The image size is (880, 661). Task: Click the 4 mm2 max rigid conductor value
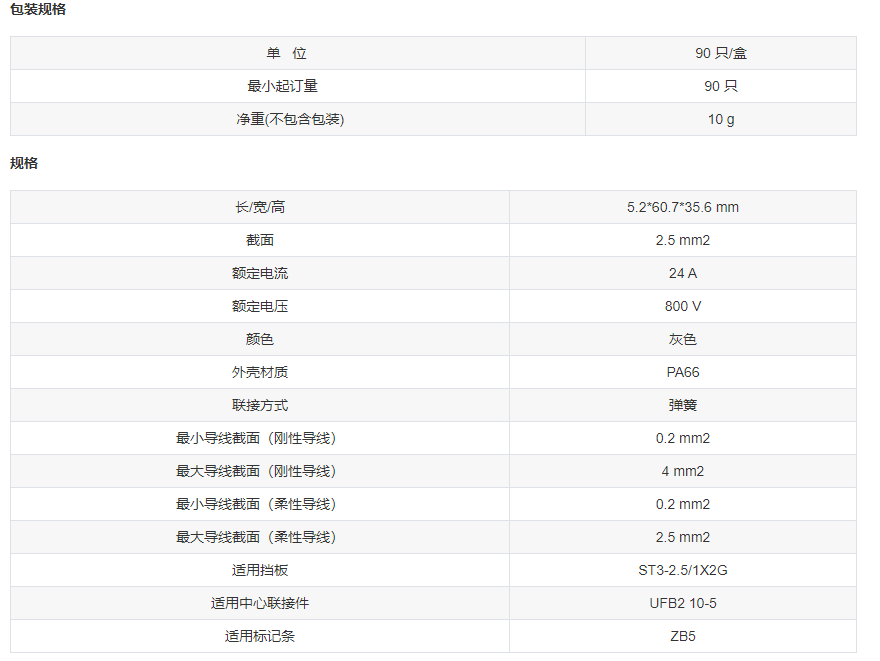pos(682,471)
